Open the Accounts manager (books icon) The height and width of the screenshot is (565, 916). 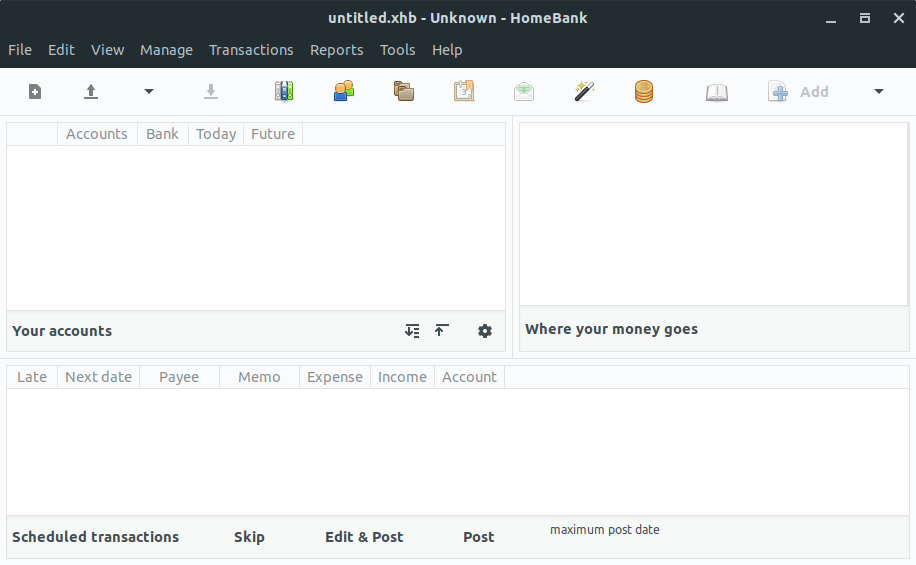pos(284,92)
